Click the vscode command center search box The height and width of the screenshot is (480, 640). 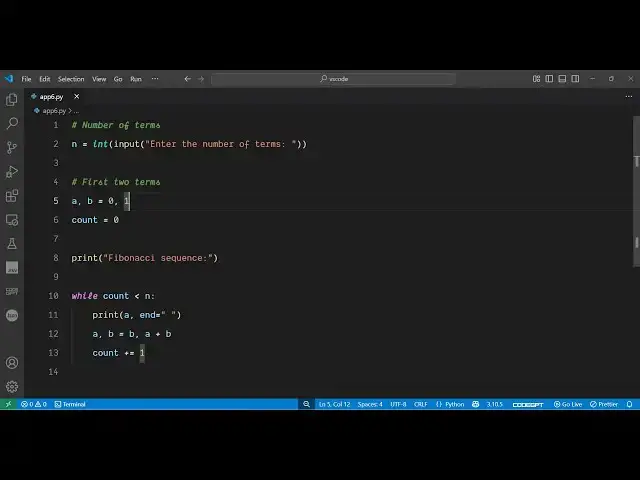point(333,79)
